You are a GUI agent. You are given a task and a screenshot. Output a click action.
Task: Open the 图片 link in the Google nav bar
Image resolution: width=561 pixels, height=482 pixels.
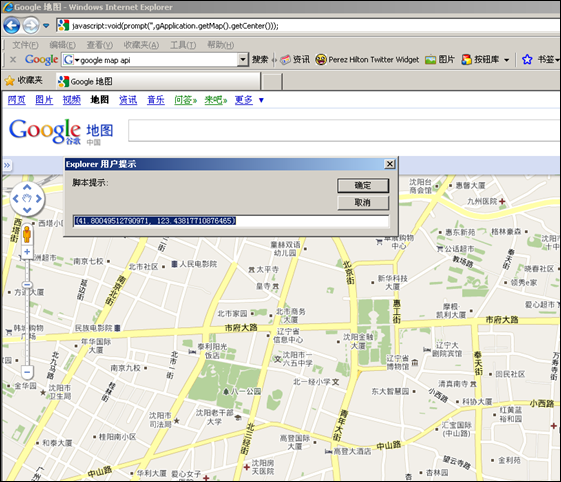pos(44,100)
